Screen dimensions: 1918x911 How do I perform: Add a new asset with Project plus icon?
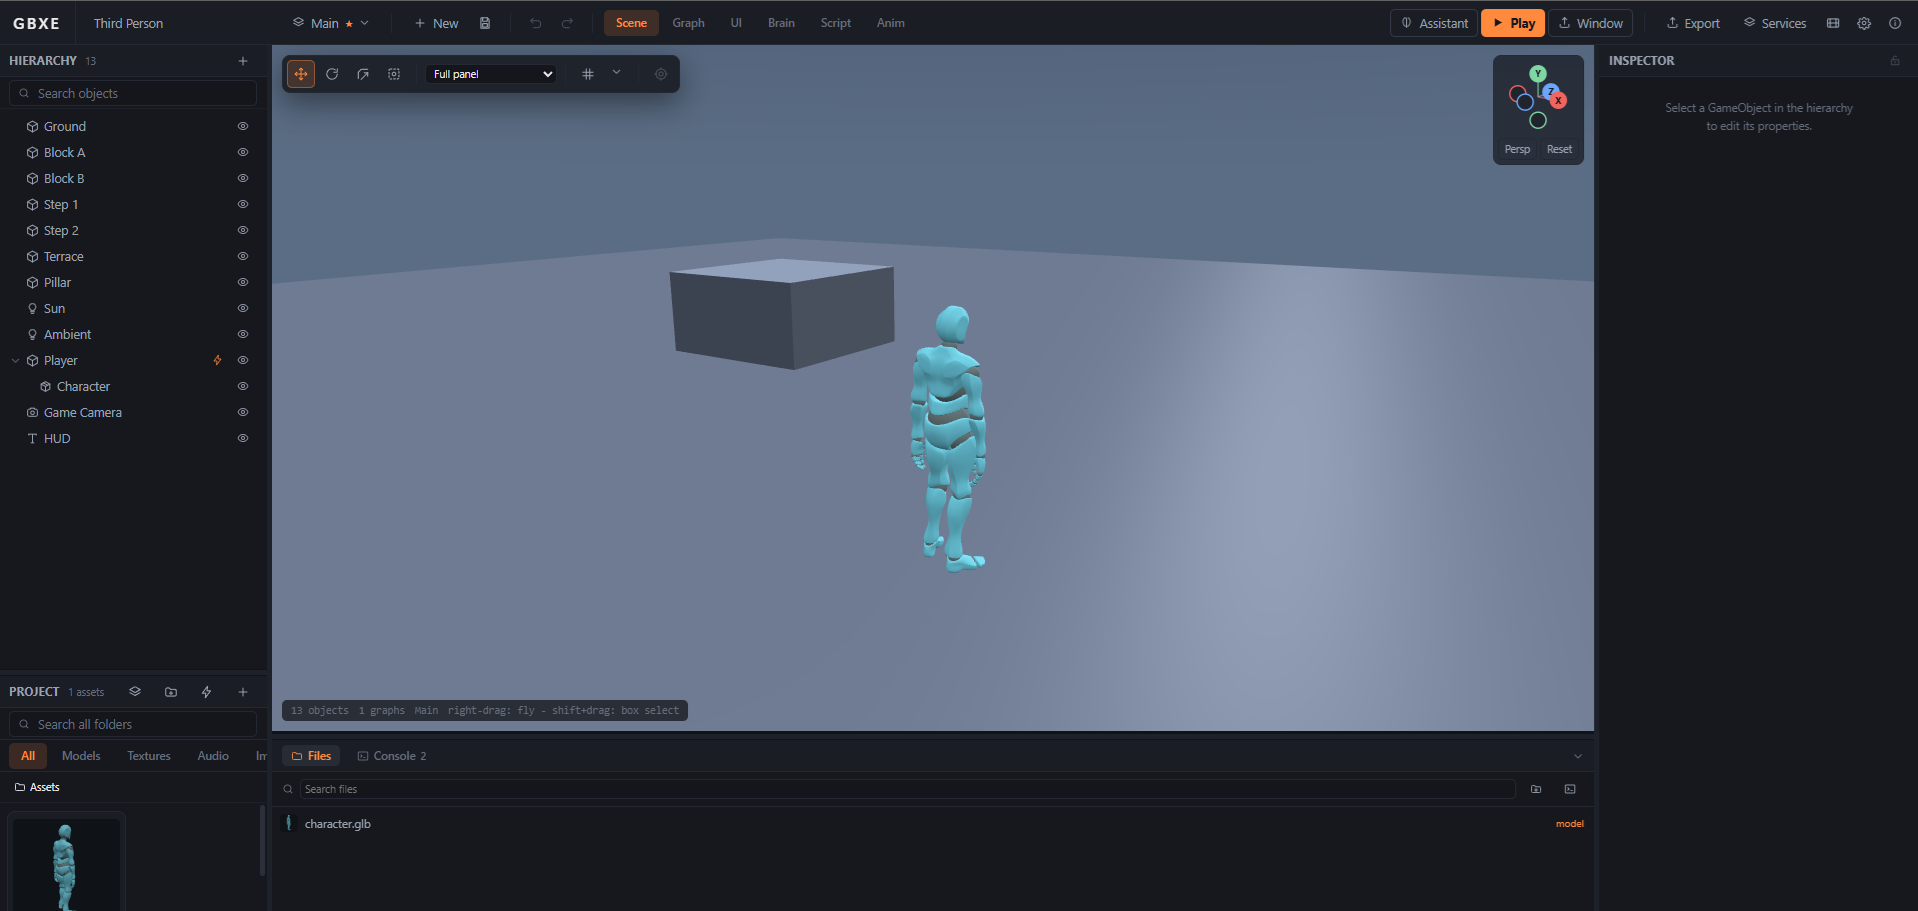coord(243,692)
